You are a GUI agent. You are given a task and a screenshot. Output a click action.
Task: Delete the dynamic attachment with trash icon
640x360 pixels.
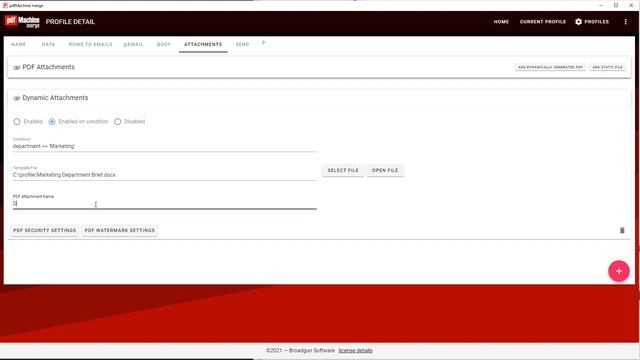coord(622,230)
